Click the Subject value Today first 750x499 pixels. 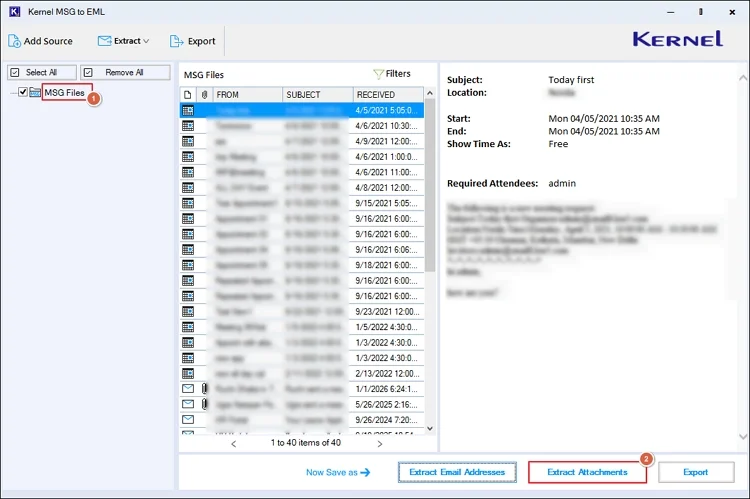pos(571,79)
